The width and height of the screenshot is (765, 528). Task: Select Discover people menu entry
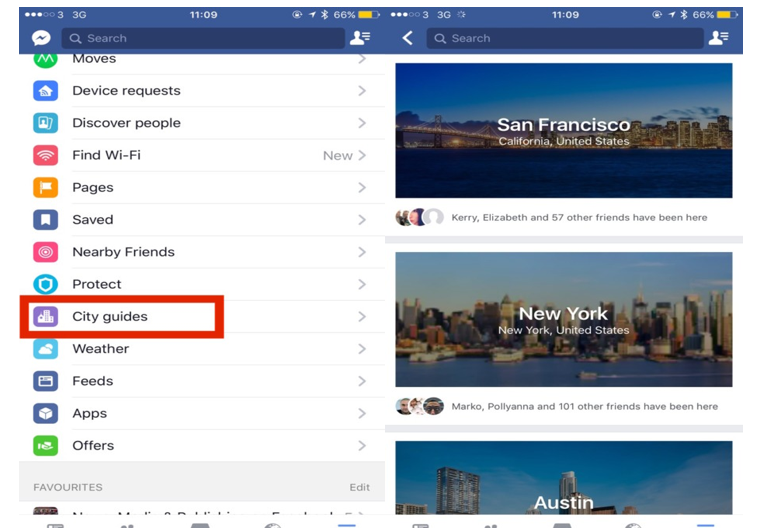pos(202,123)
